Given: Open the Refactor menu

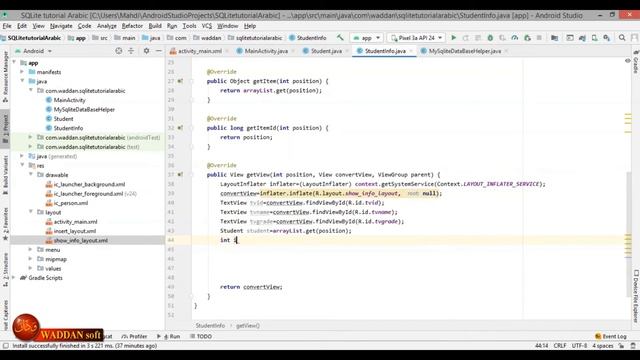Looking at the screenshot, I should click(132, 26).
